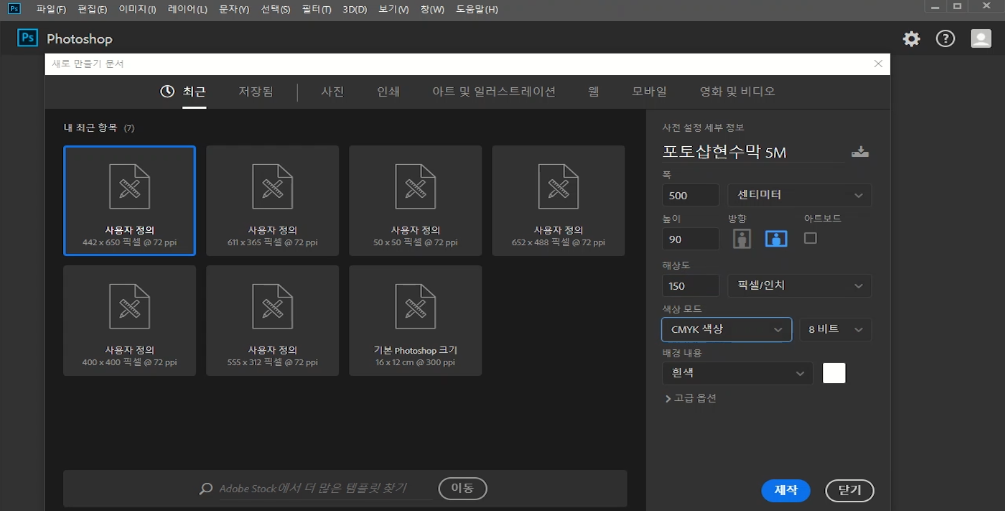Click the Ps application icon in title bar
Screen dimensions: 1005x511
tap(13, 8)
